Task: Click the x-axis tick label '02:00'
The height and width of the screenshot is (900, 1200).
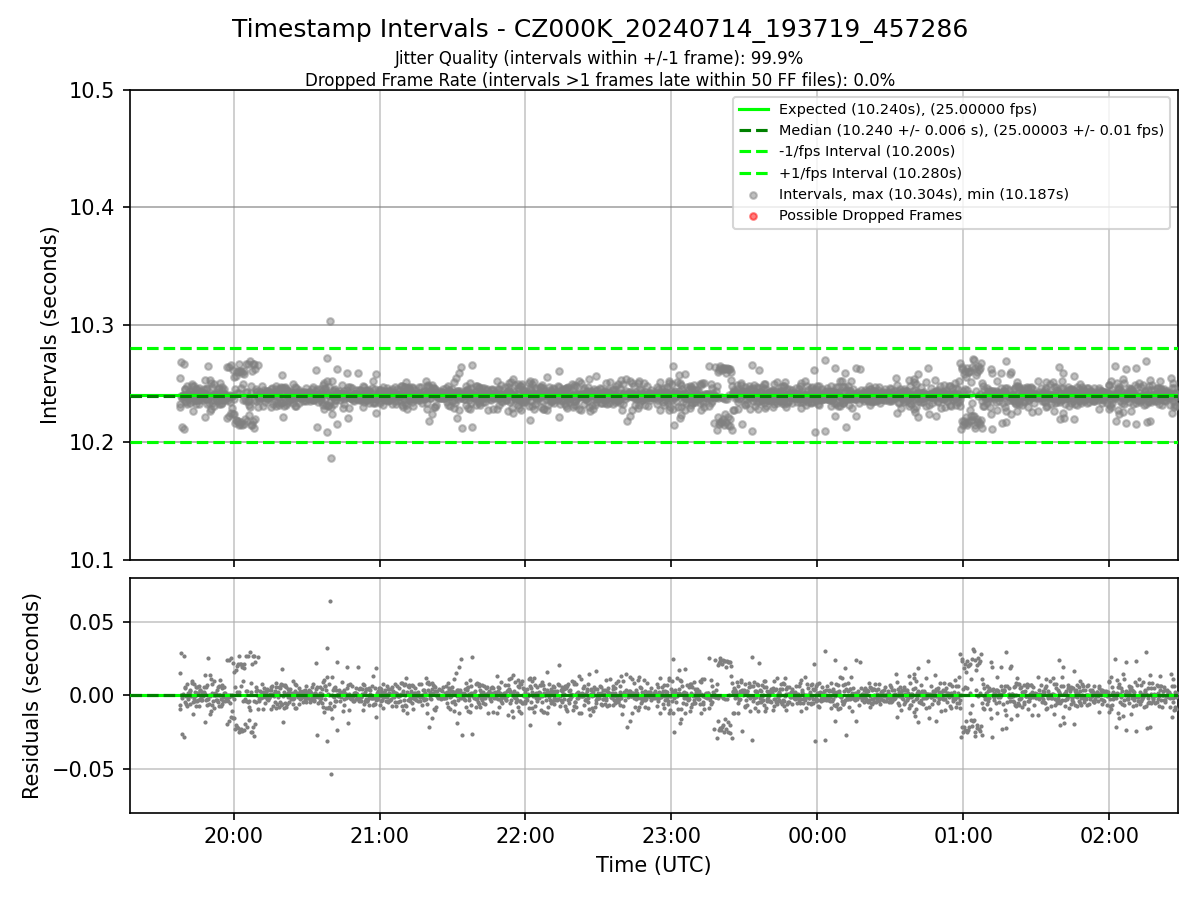Action: pos(1109,835)
